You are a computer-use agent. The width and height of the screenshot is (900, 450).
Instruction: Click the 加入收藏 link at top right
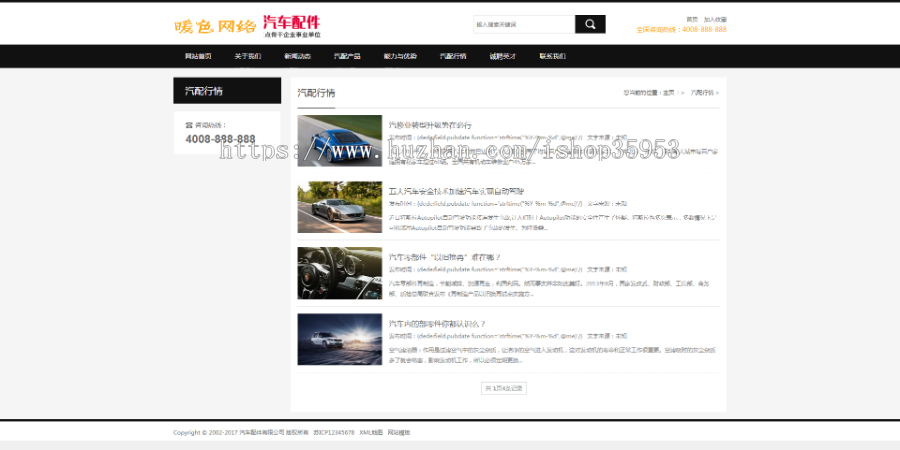[715, 19]
